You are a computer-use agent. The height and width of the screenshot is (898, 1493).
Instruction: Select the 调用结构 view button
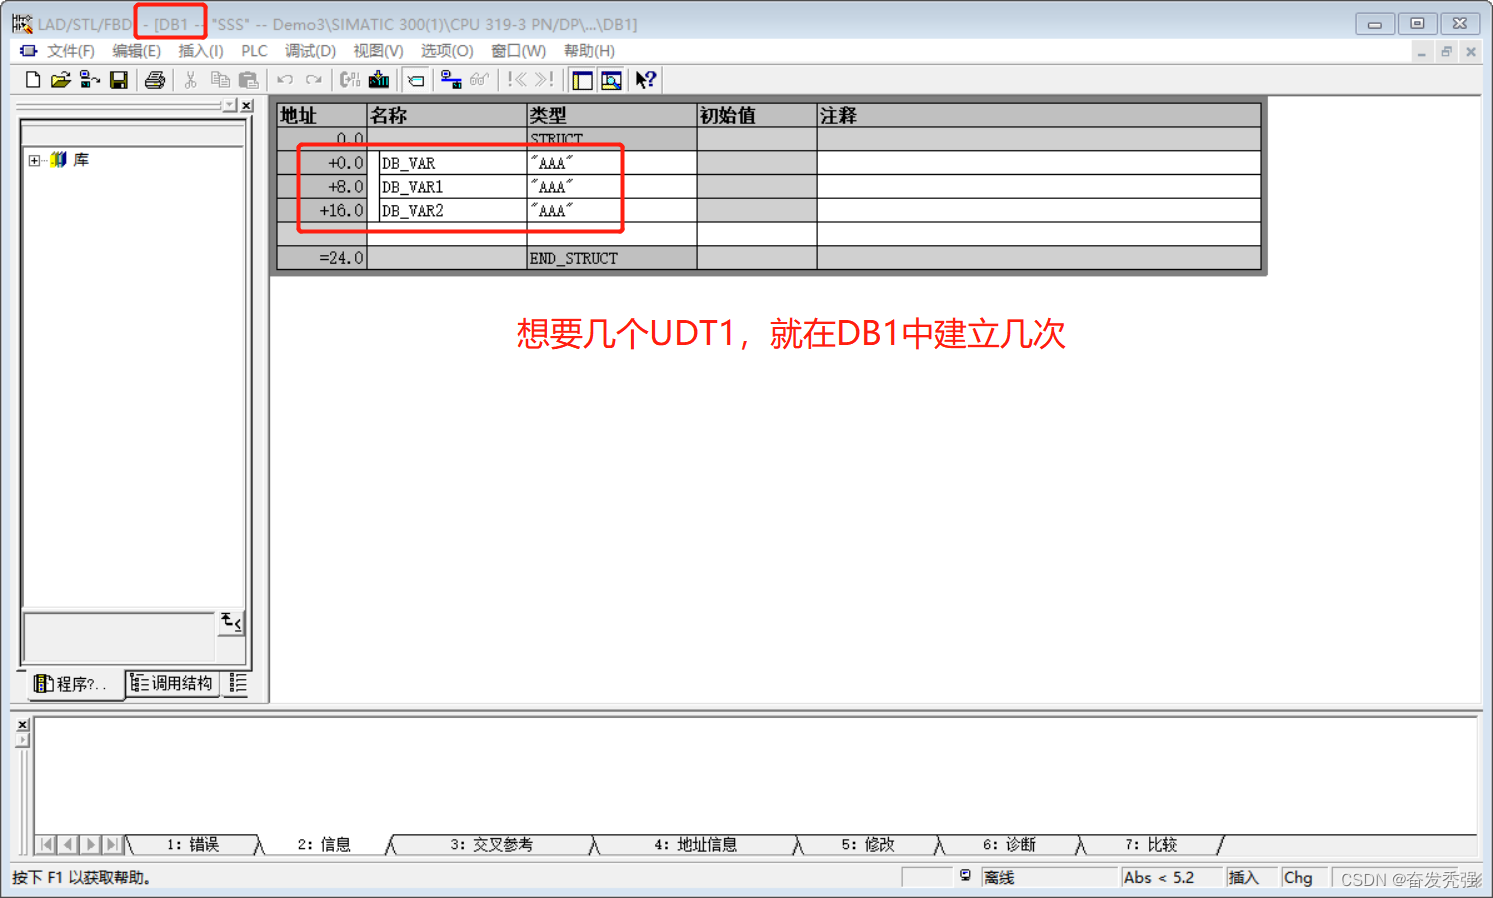(172, 683)
